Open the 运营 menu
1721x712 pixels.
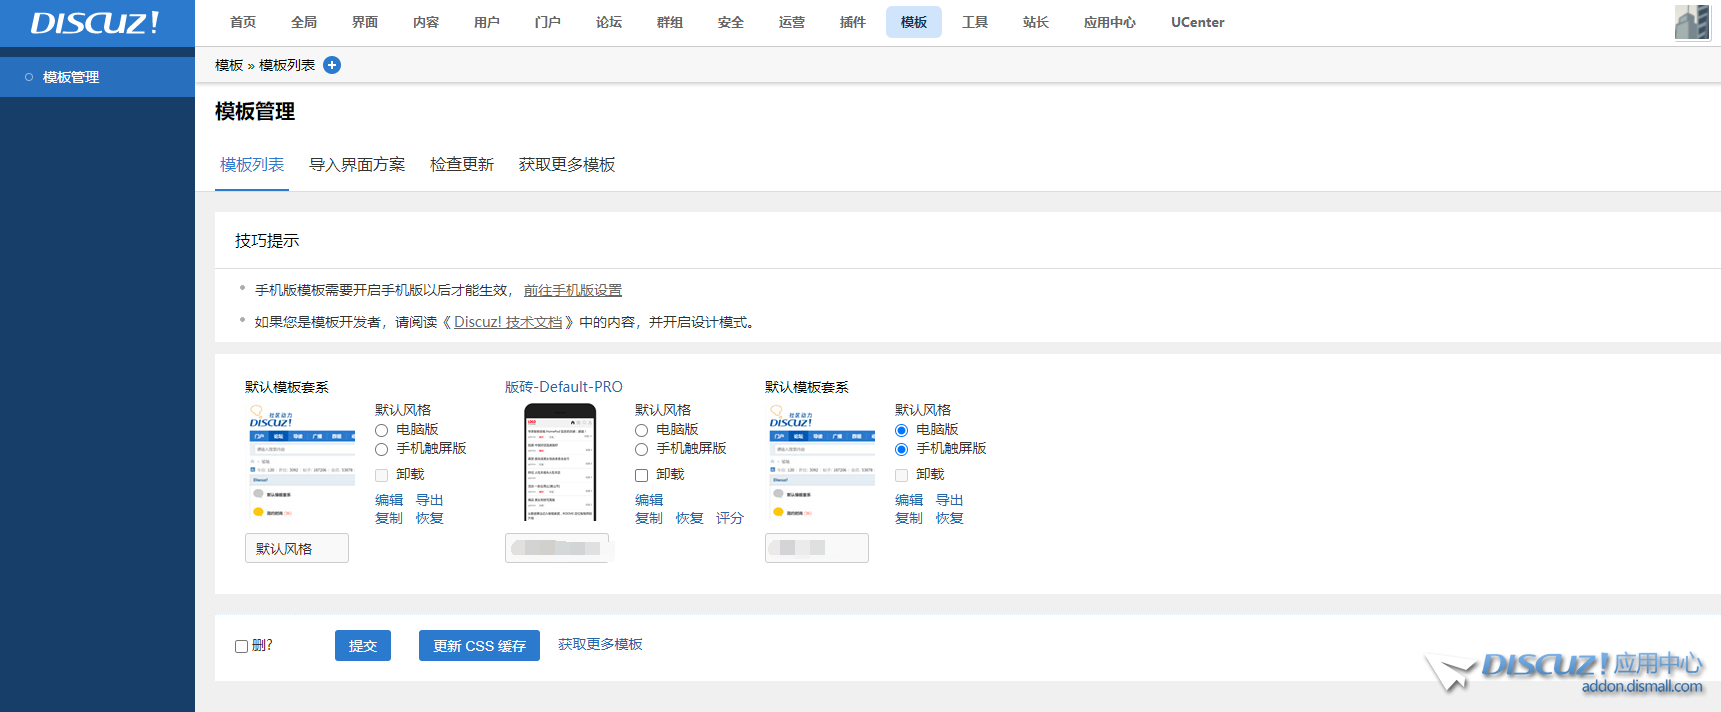pyautogui.click(x=792, y=22)
